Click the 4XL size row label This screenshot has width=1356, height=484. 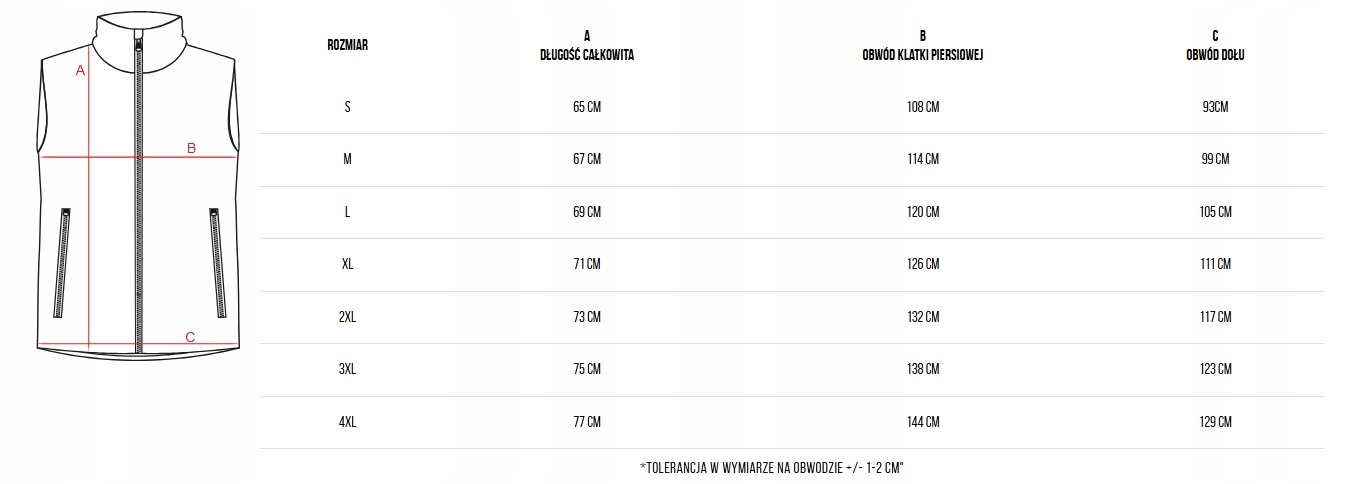(x=347, y=422)
